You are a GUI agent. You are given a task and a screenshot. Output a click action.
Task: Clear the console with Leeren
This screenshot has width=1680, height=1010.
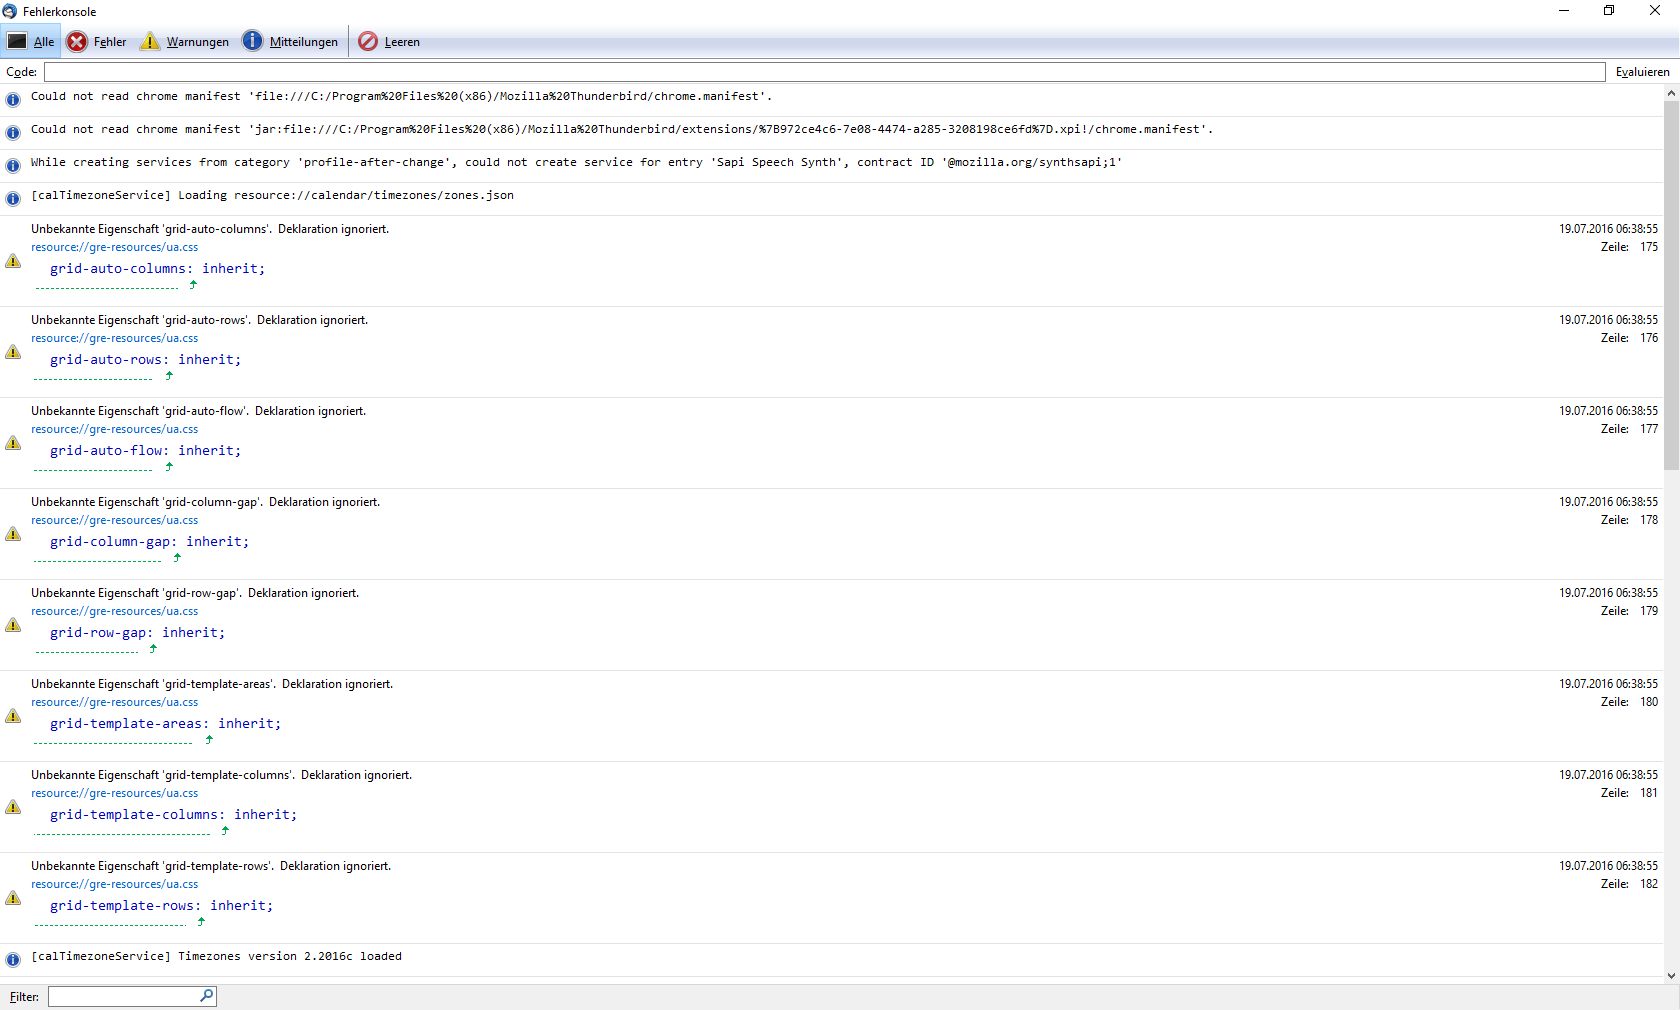pyautogui.click(x=389, y=42)
